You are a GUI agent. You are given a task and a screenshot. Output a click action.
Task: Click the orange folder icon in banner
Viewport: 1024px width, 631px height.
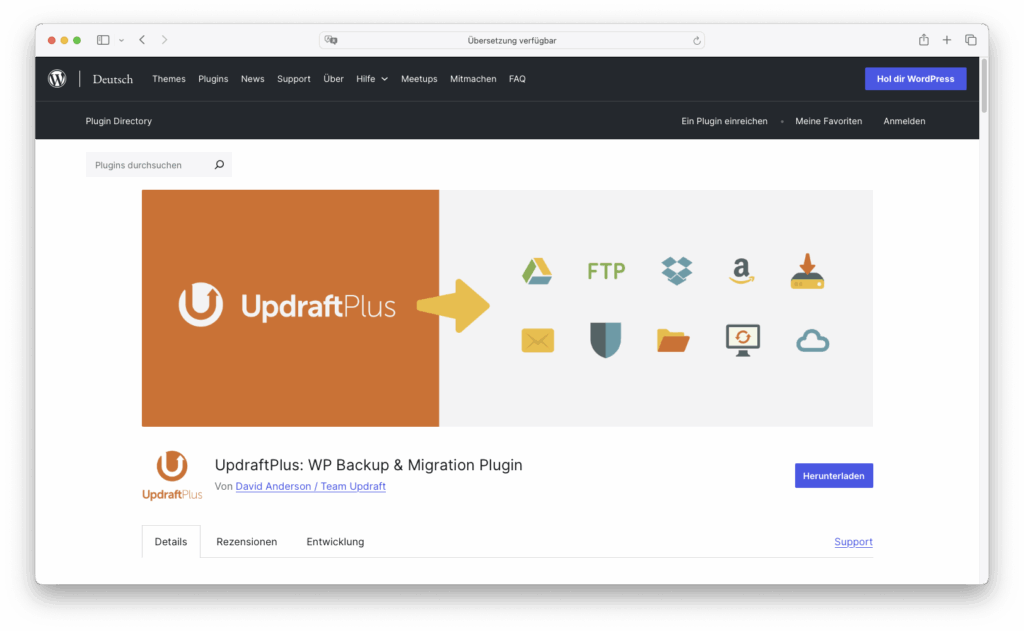point(673,340)
